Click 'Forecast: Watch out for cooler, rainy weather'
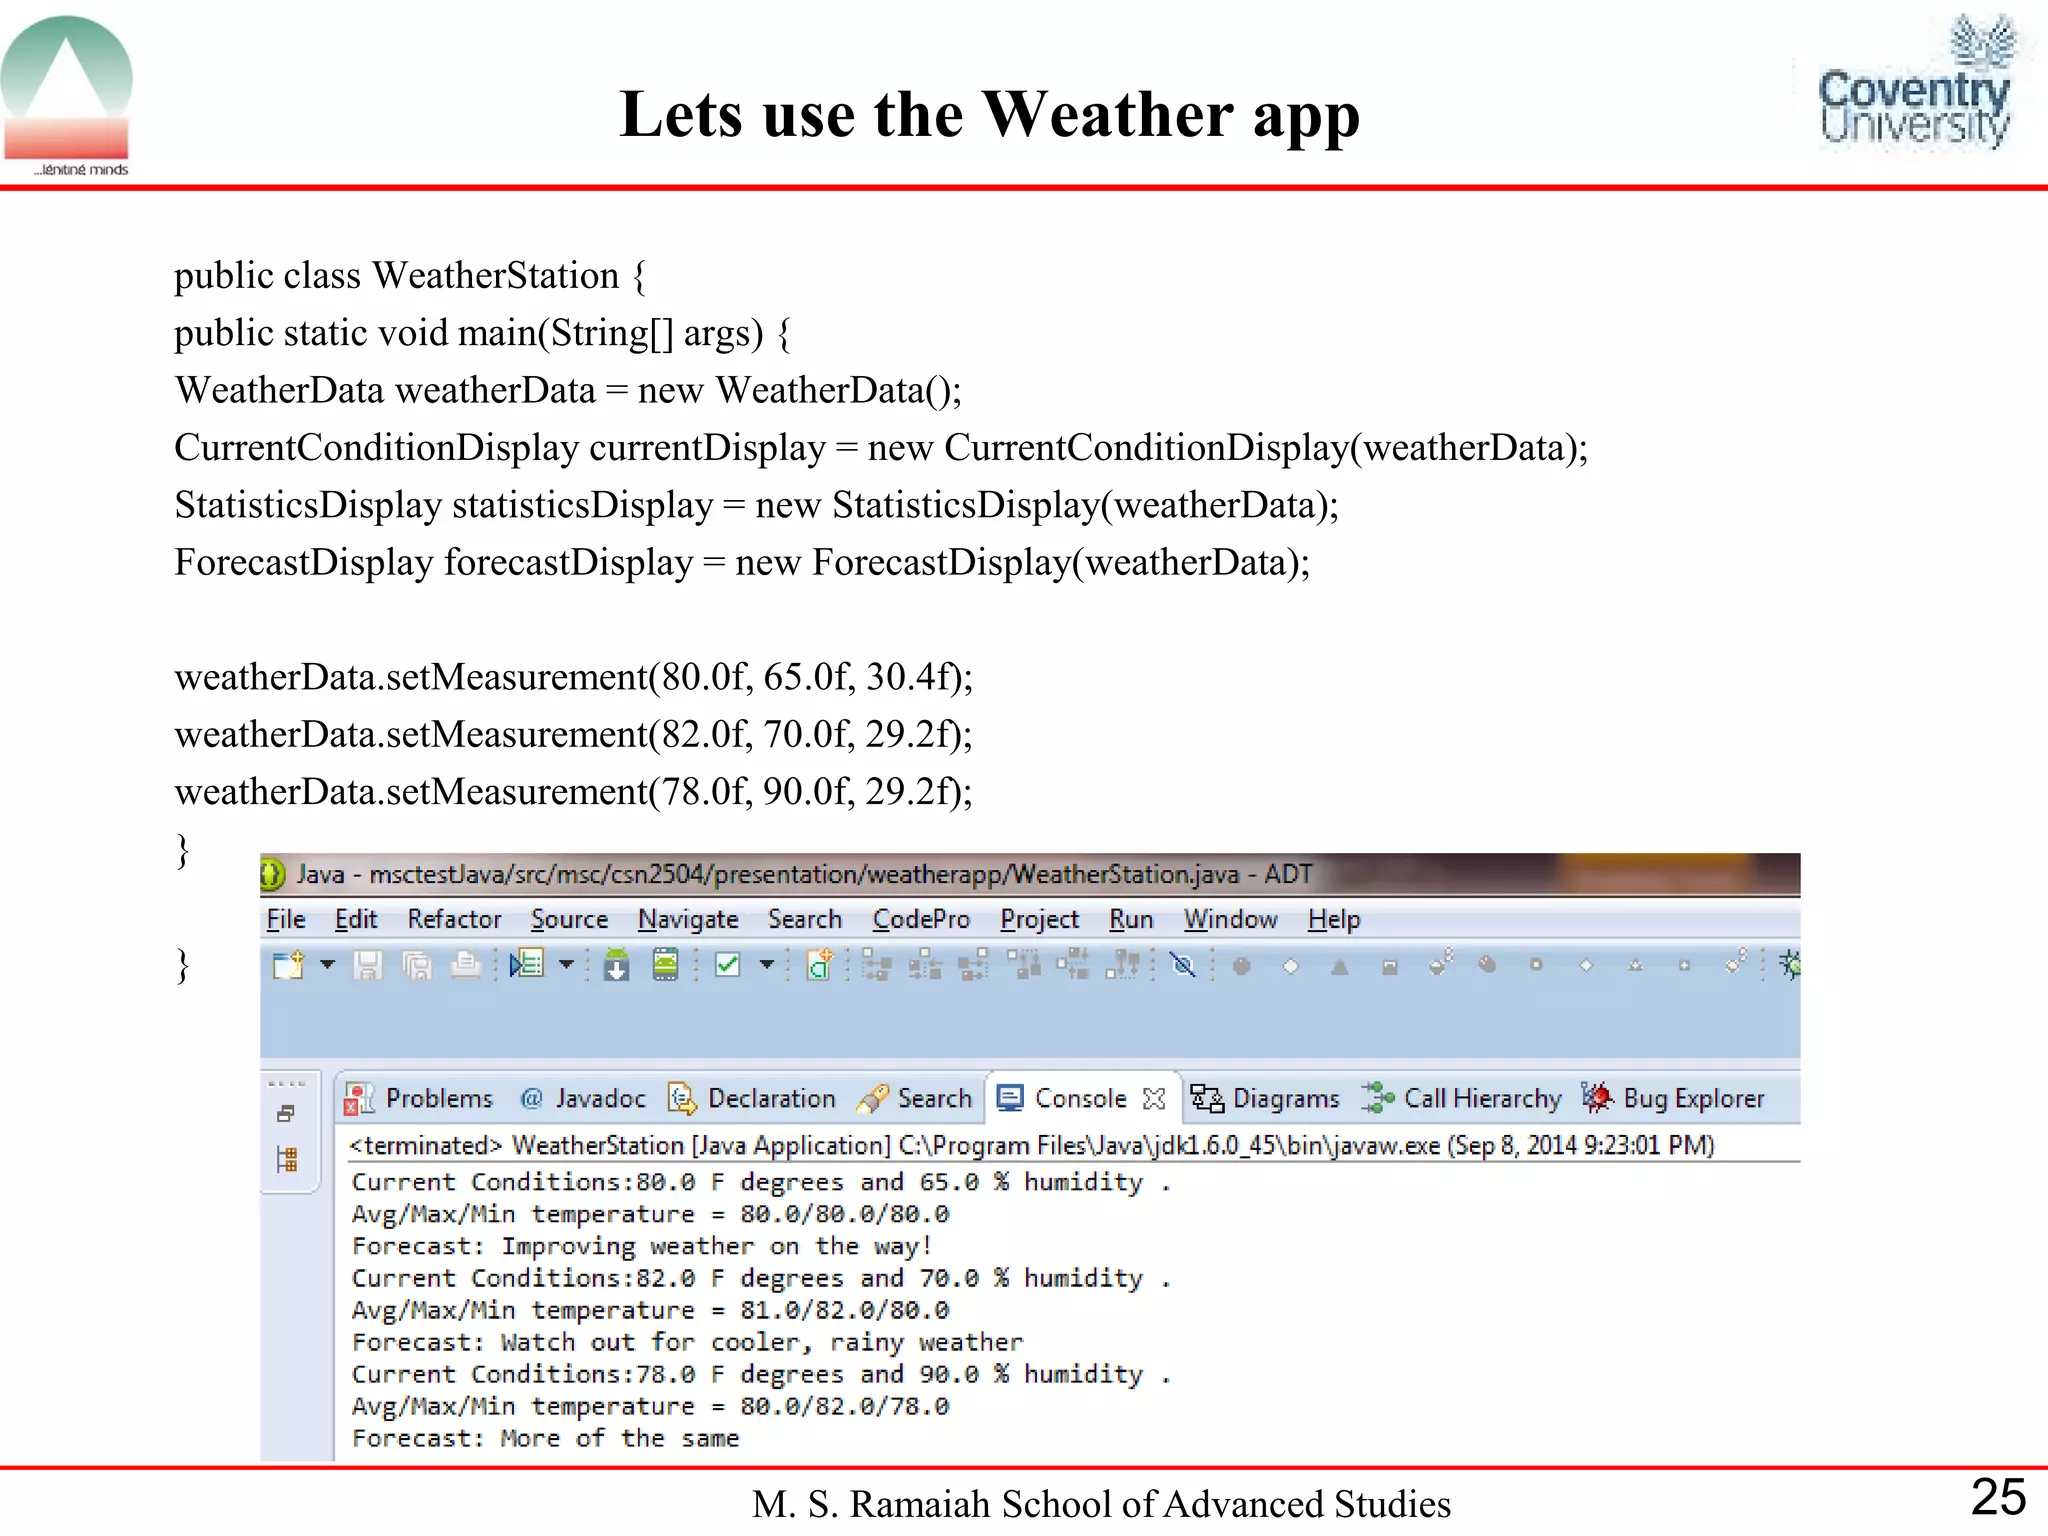The width and height of the screenshot is (2048, 1536). pyautogui.click(x=688, y=1342)
